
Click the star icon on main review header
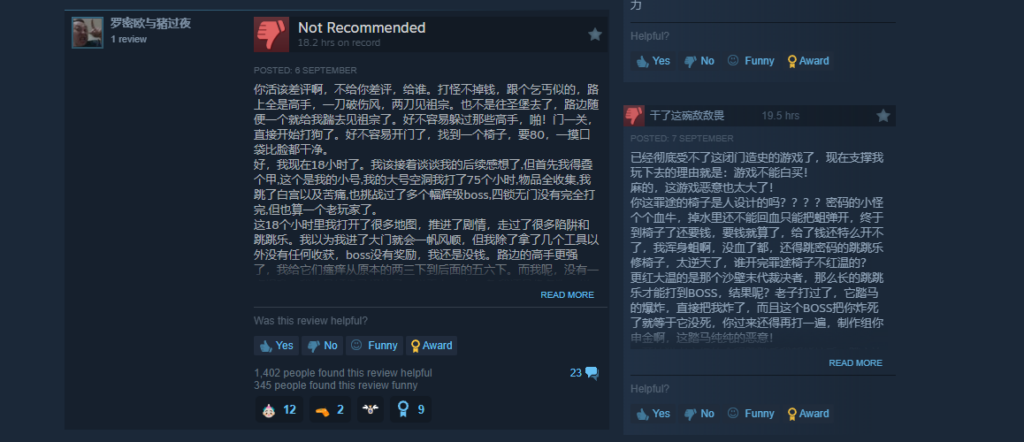click(594, 35)
